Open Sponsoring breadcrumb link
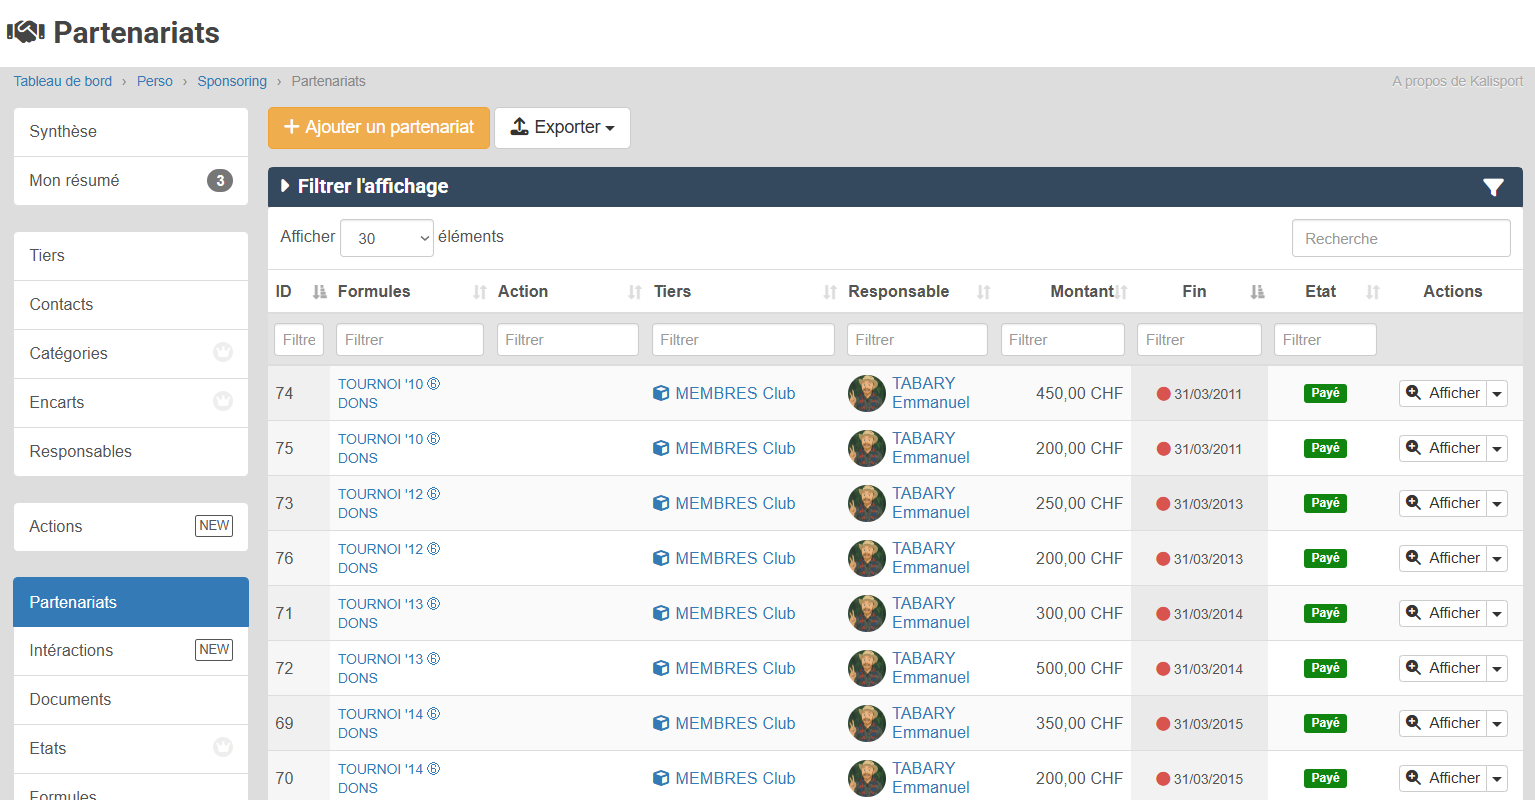Image resolution: width=1535 pixels, height=800 pixels. 232,81
